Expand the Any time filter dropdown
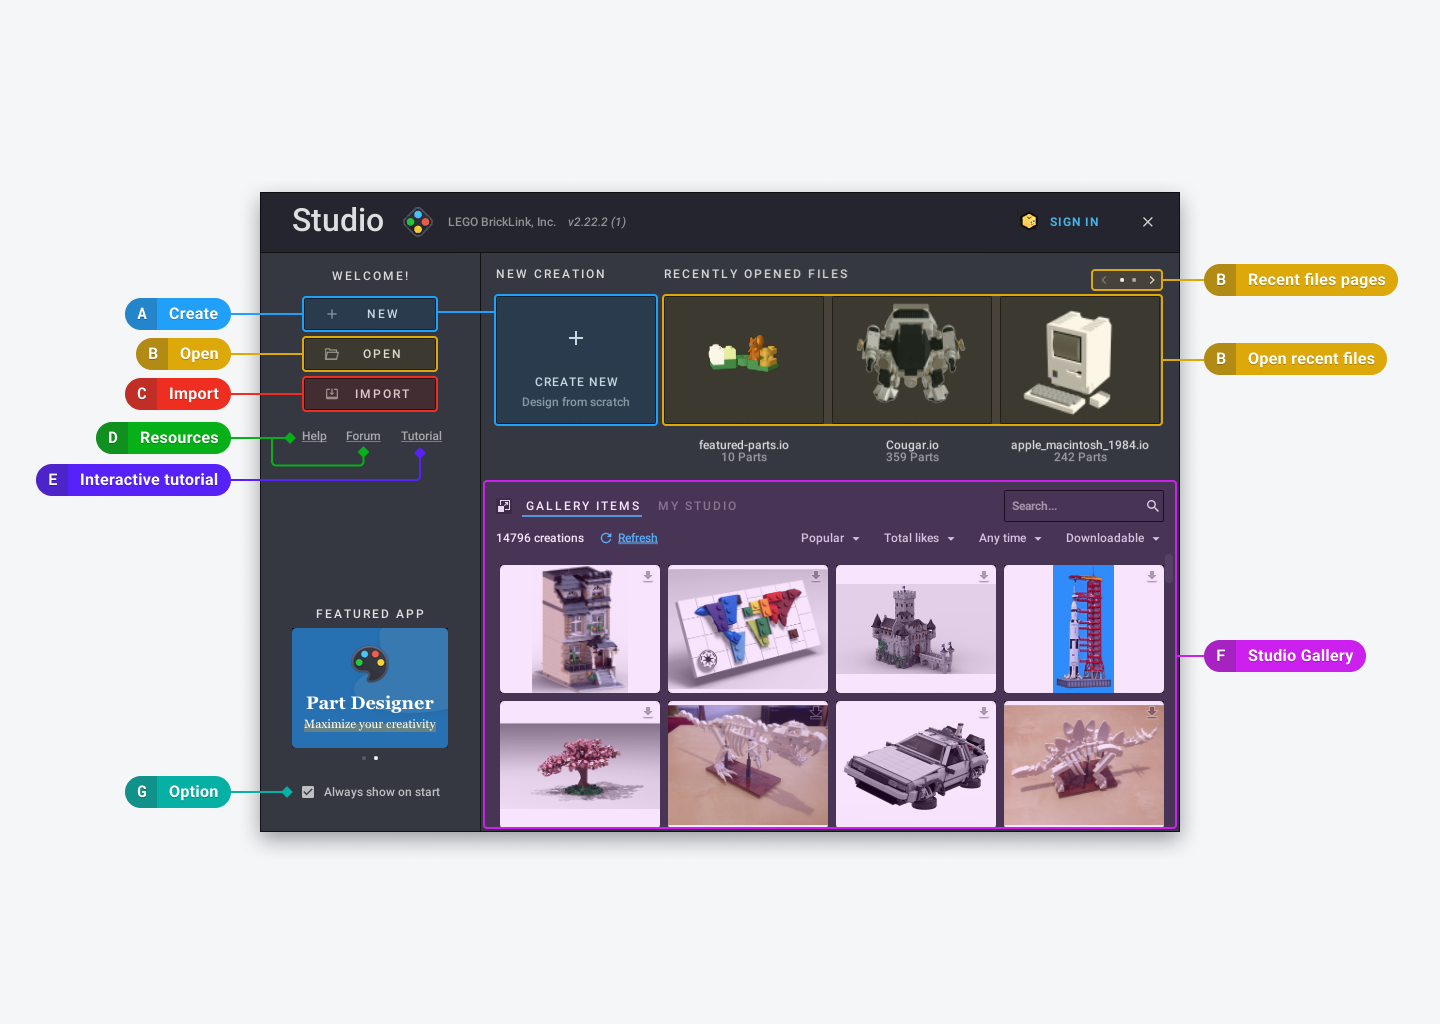 coord(1009,538)
